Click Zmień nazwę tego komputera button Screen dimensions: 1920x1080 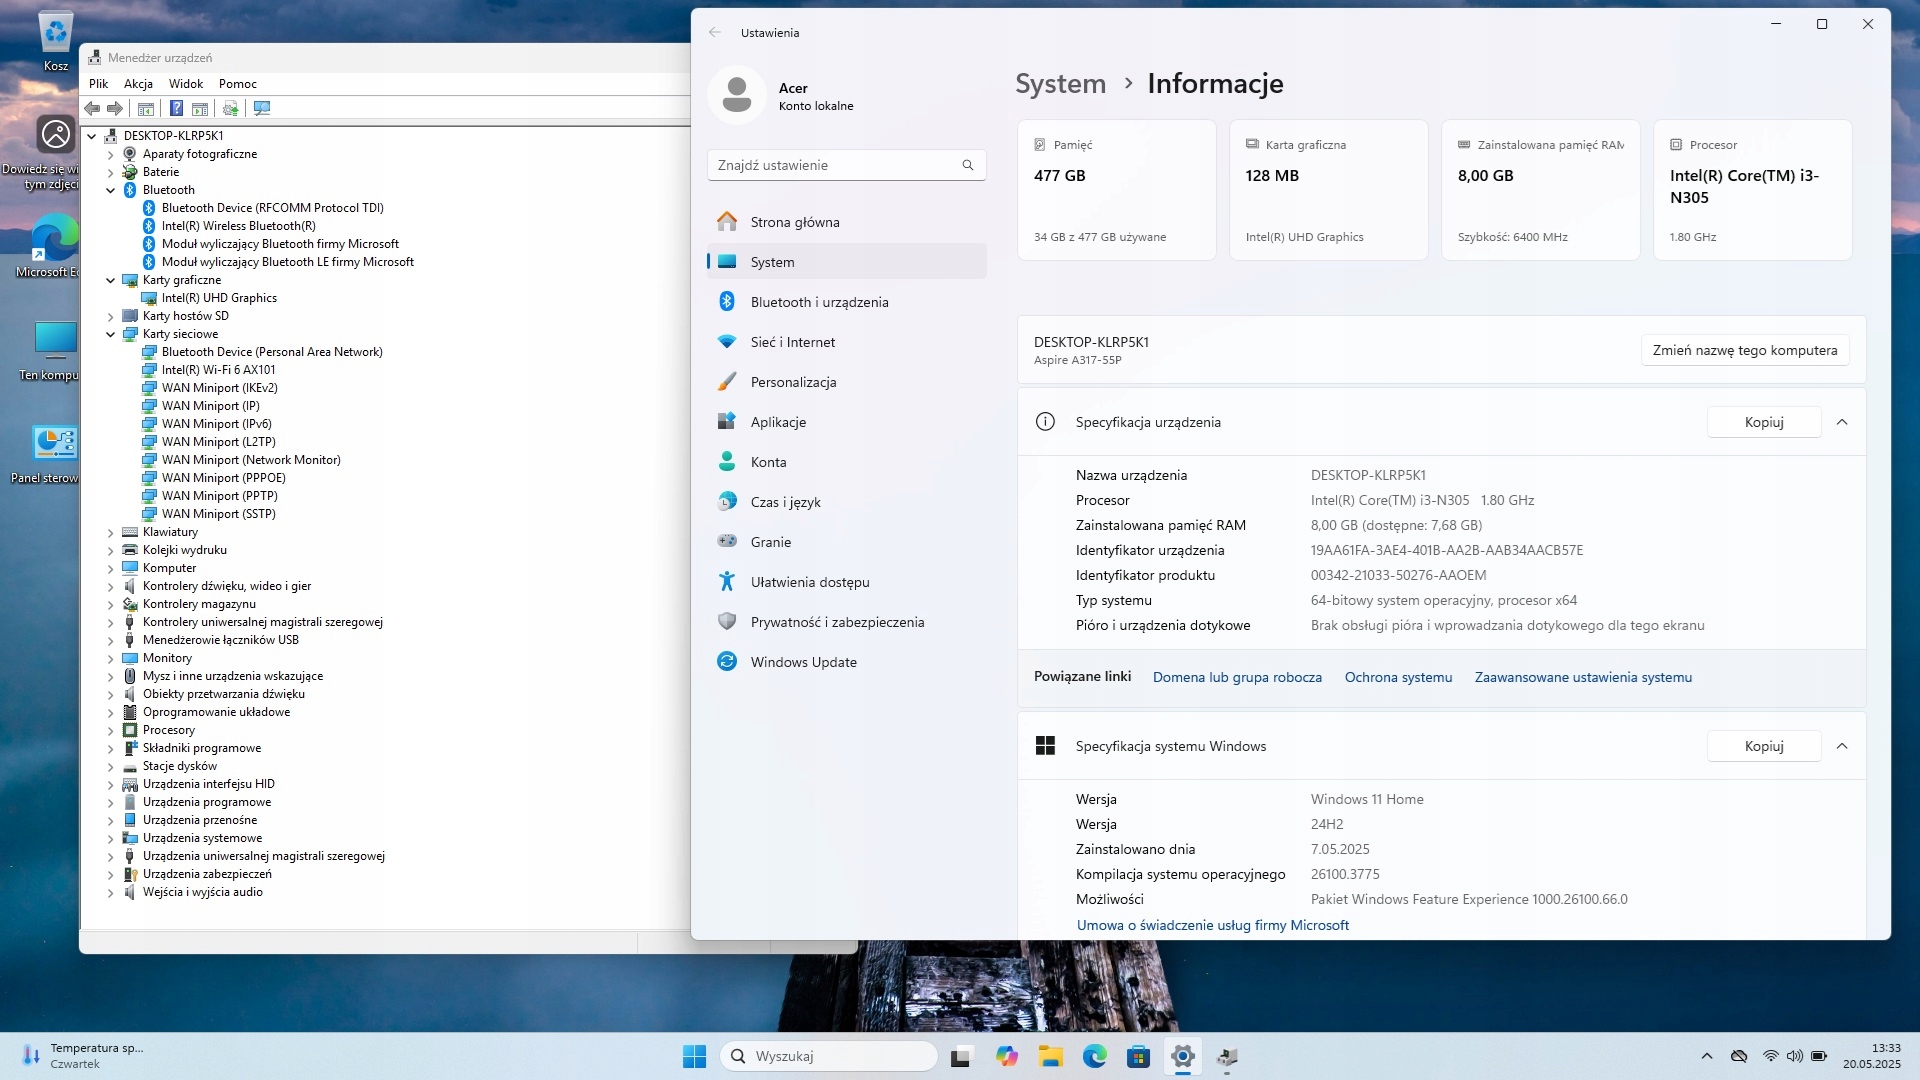(1744, 350)
